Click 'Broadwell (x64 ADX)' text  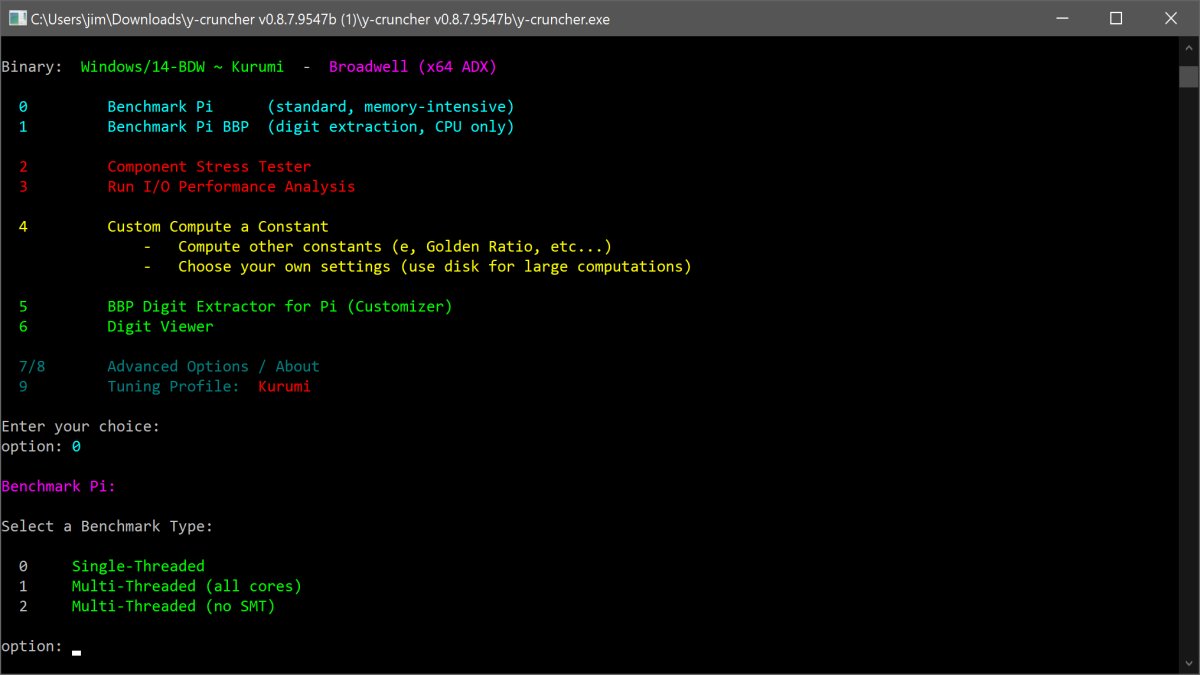click(x=412, y=67)
